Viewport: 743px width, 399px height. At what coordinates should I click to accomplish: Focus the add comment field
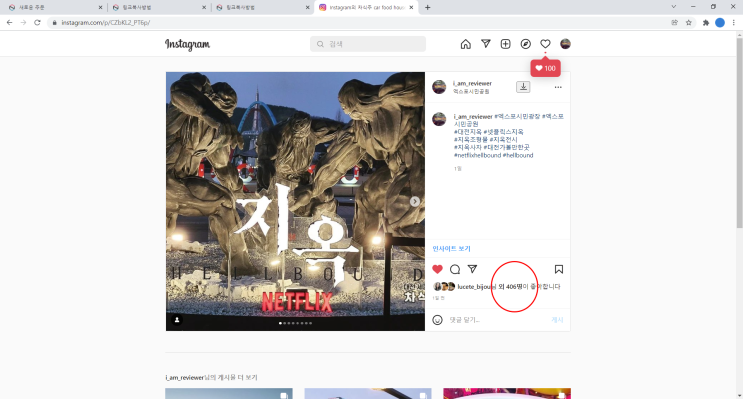(x=498, y=320)
